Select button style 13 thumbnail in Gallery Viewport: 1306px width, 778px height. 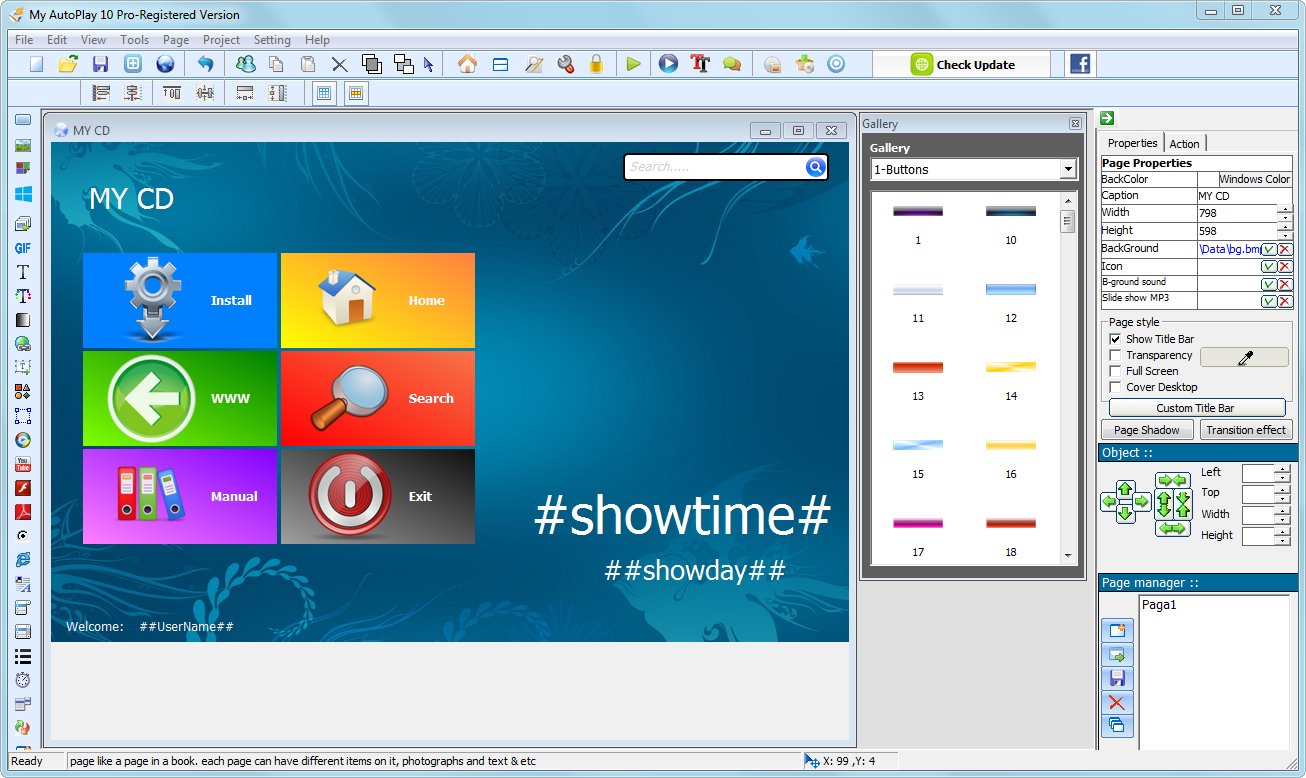click(918, 368)
